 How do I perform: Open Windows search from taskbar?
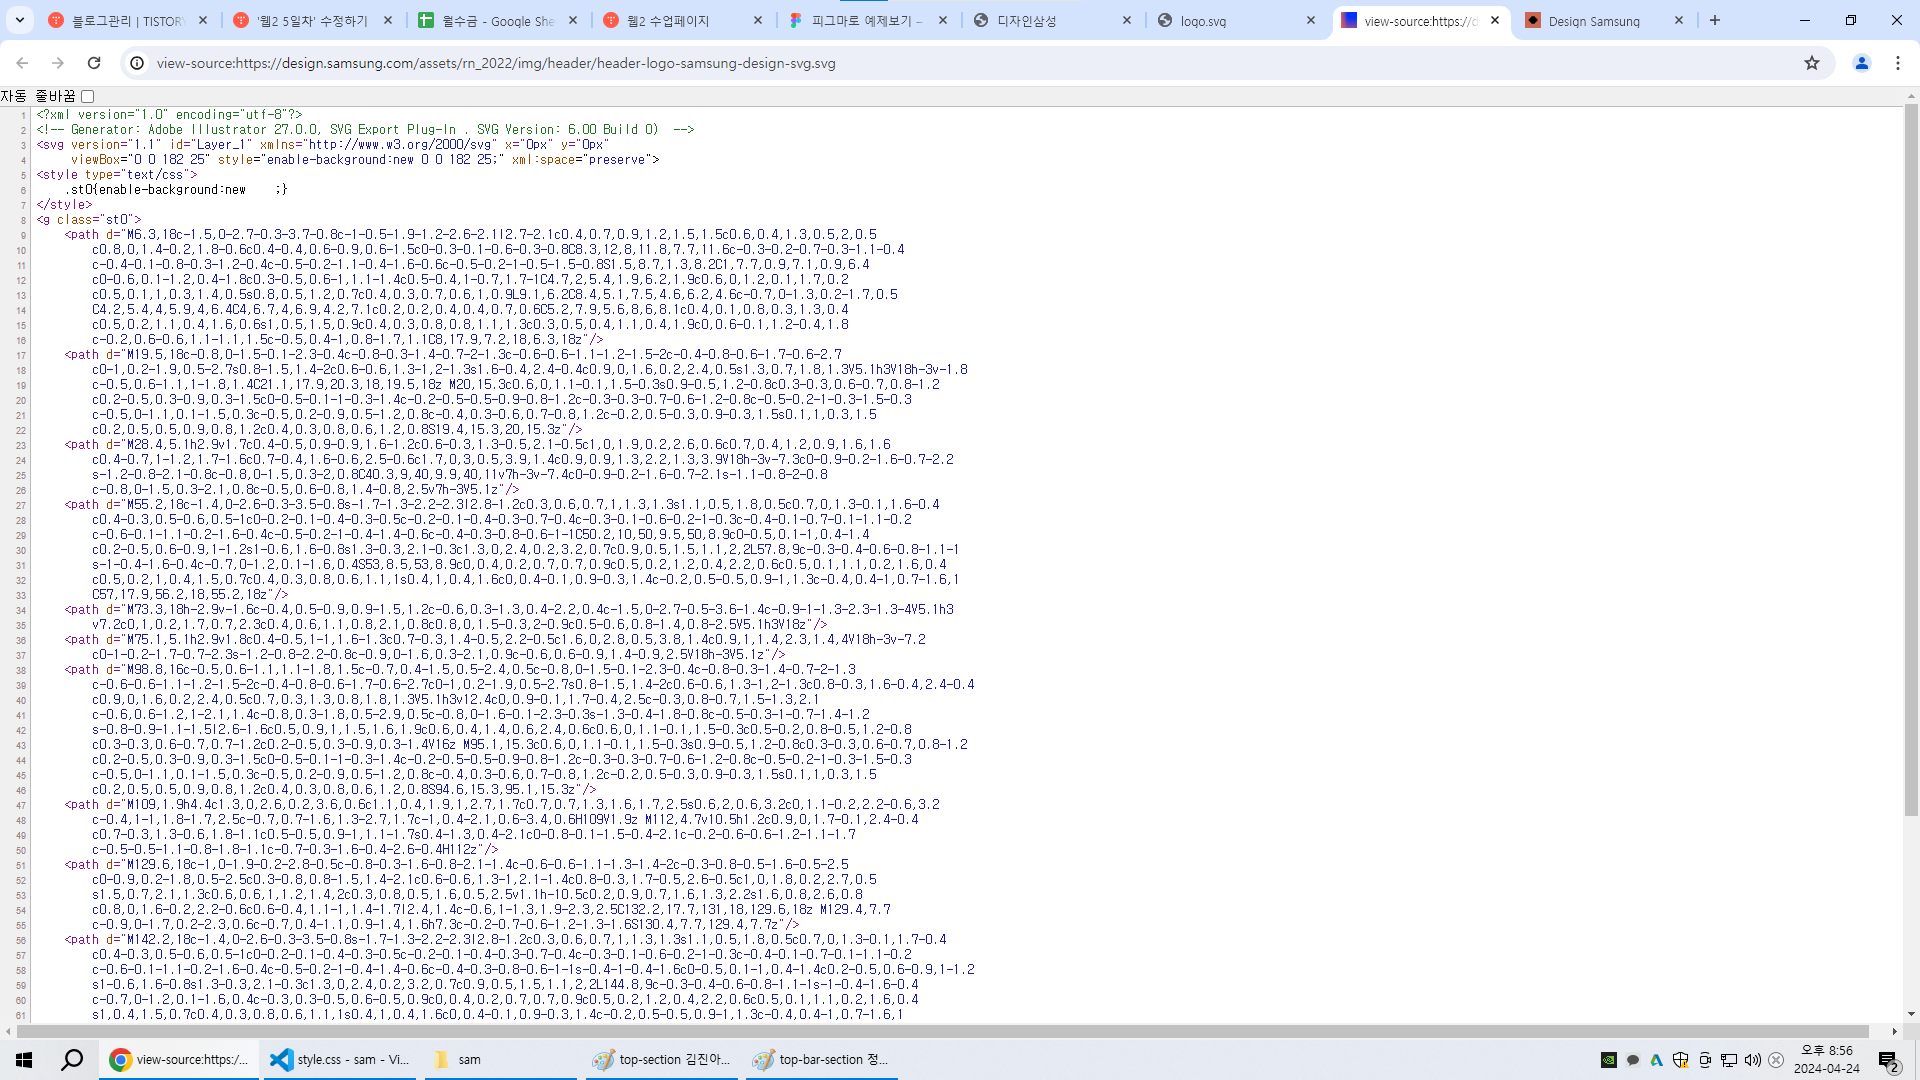coord(72,1060)
